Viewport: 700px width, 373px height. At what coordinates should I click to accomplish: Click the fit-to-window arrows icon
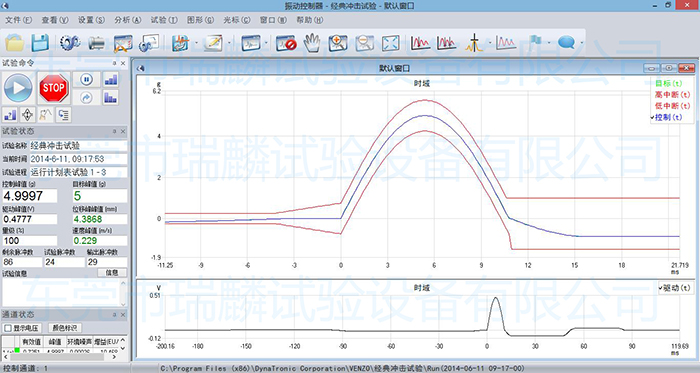click(391, 43)
